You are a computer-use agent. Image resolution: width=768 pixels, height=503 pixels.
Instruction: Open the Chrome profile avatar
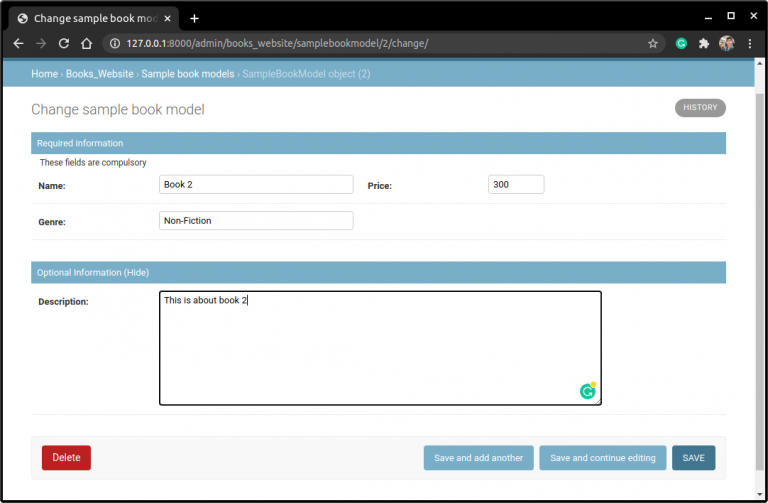click(x=727, y=44)
